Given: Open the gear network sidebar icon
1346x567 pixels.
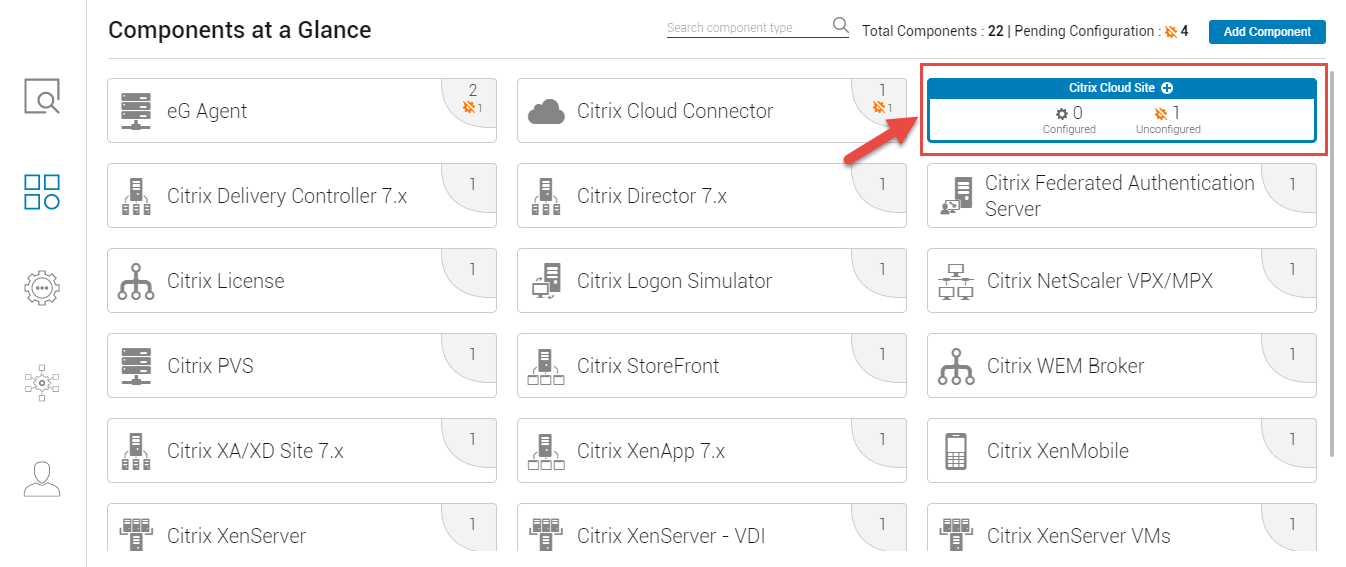Looking at the screenshot, I should click(x=42, y=382).
